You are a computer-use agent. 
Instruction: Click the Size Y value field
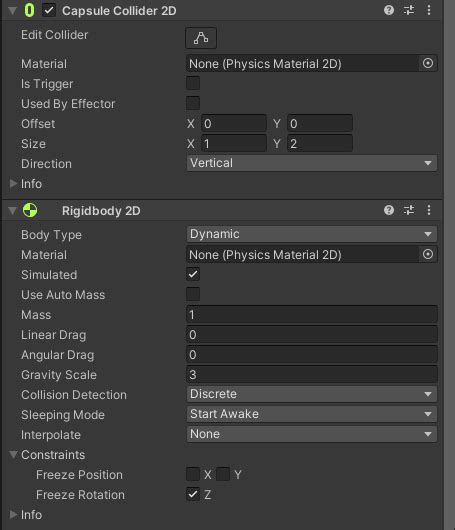(x=319, y=144)
